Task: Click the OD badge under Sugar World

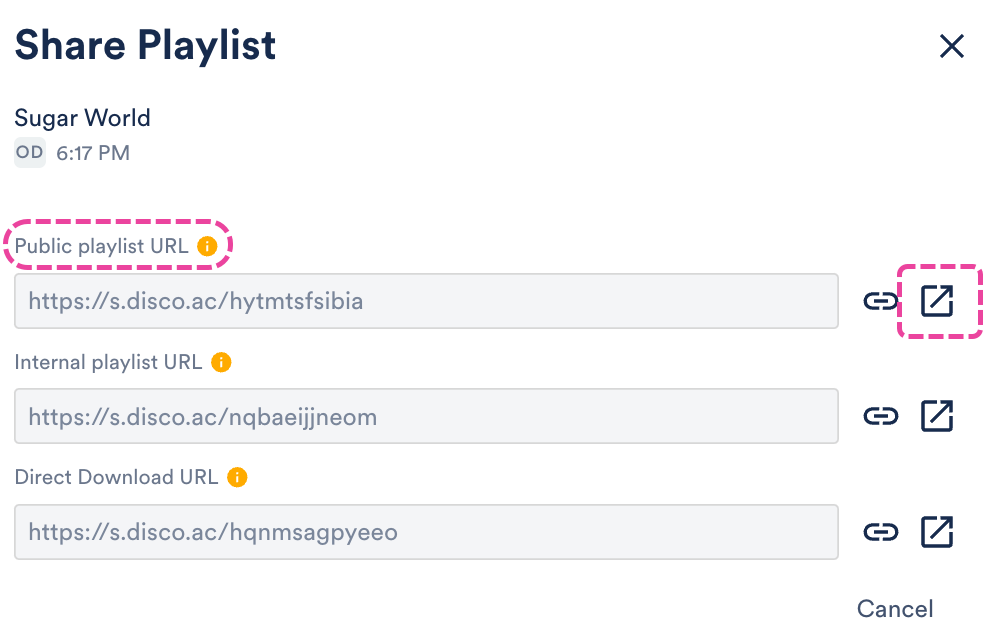Action: pos(29,153)
